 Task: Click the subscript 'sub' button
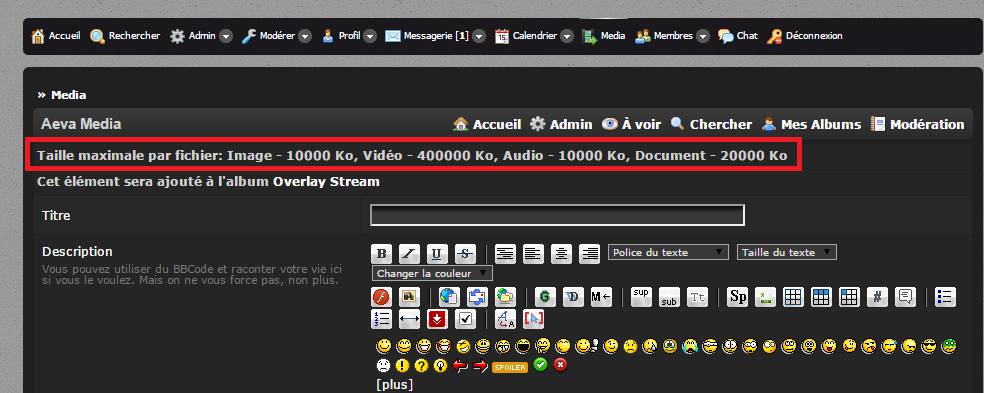tap(669, 296)
